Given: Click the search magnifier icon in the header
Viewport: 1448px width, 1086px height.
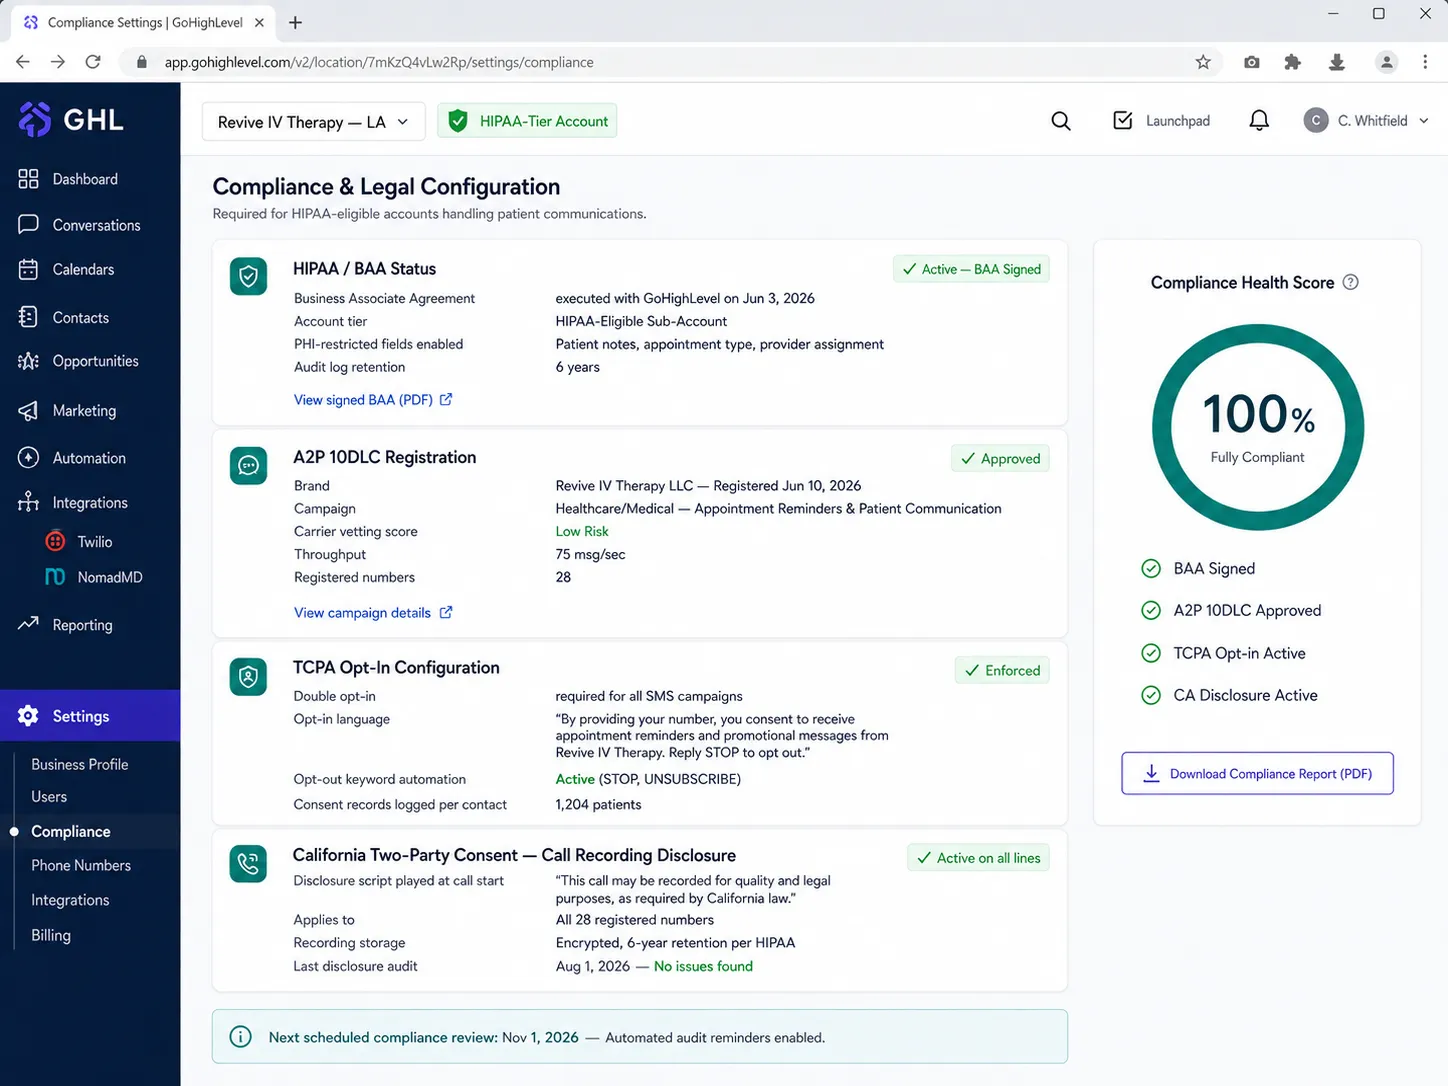Looking at the screenshot, I should [1061, 121].
